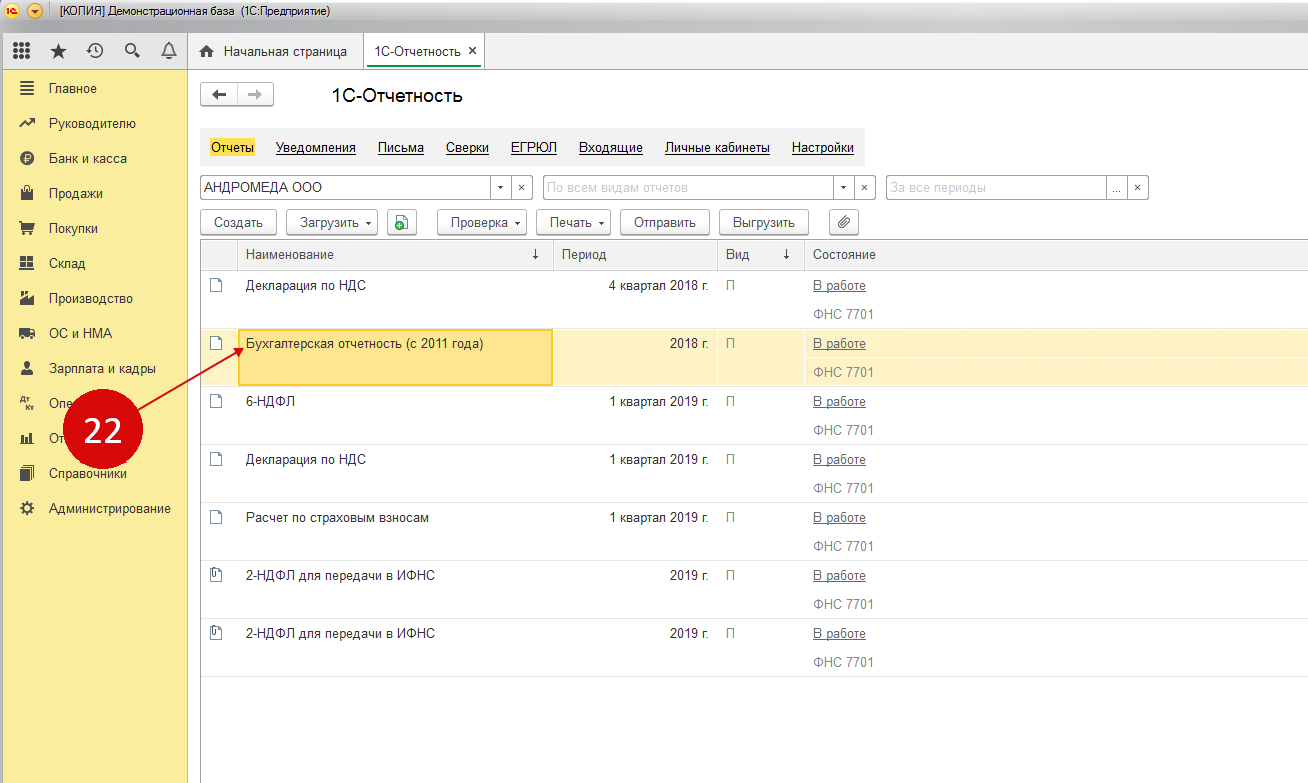This screenshot has width=1308, height=783.
Task: Click the Выгрузить button
Action: tap(764, 223)
